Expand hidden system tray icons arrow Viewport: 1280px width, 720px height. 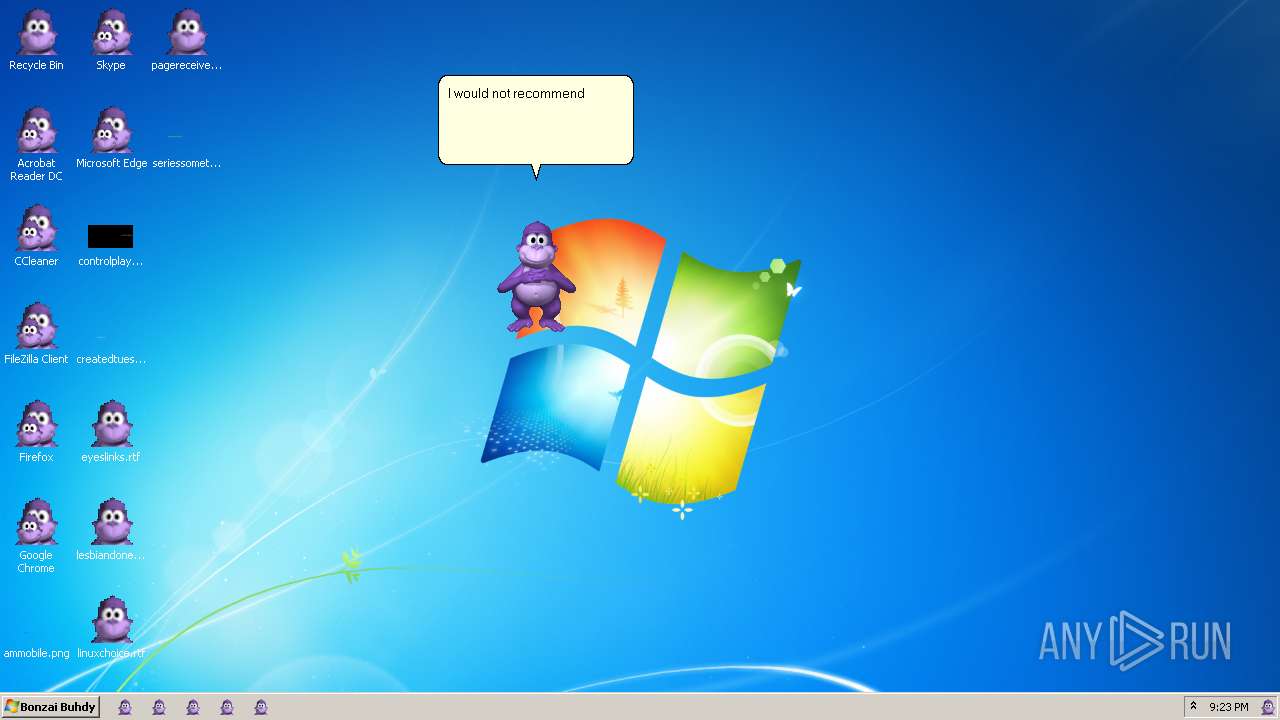pos(1193,706)
